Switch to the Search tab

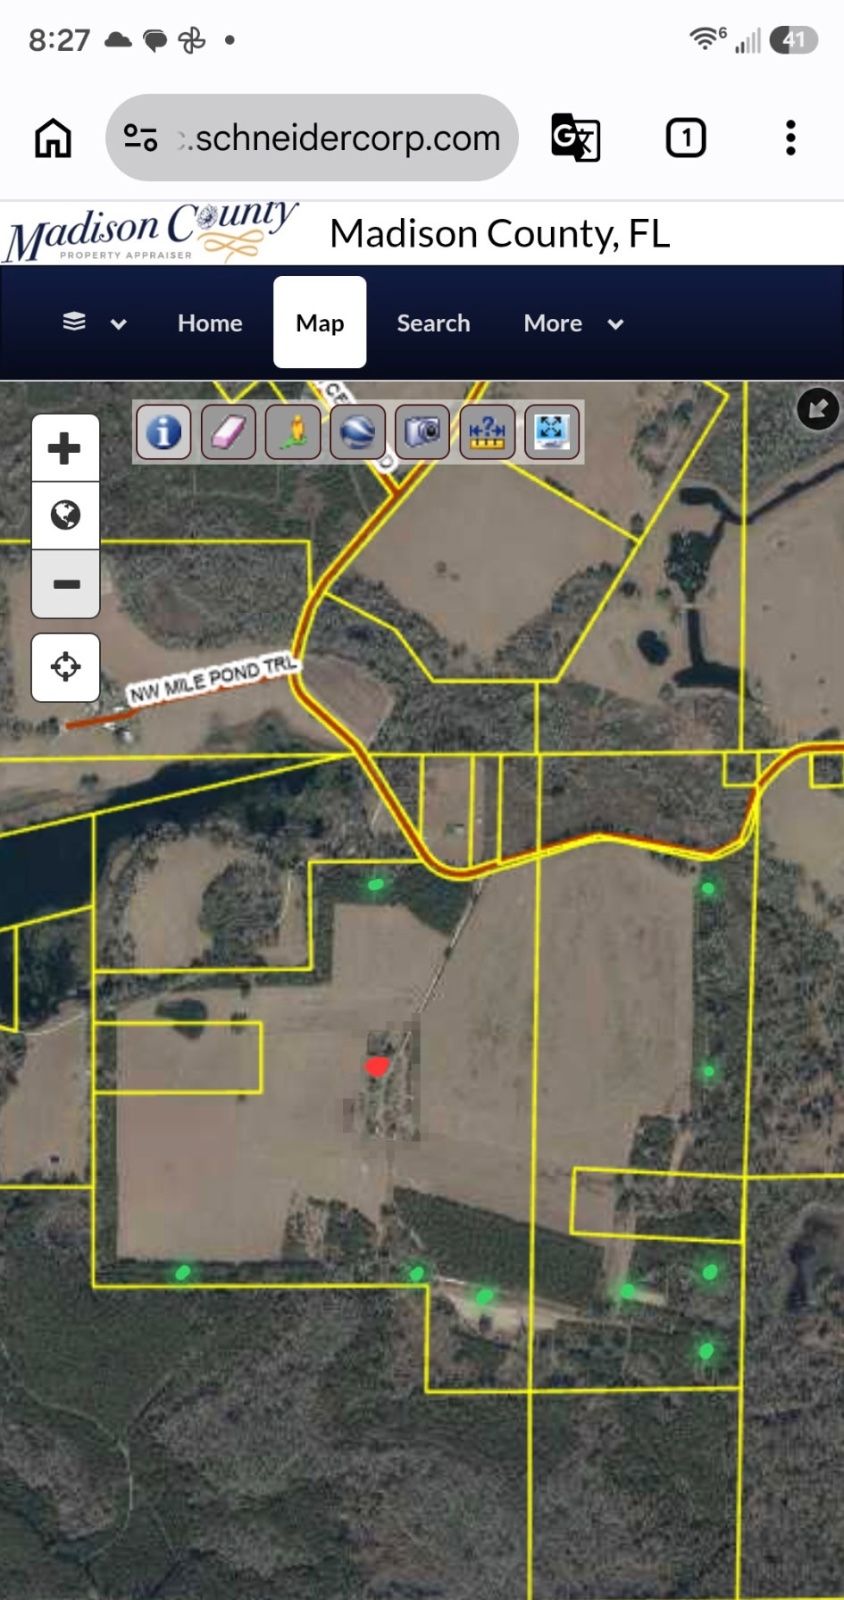[433, 323]
